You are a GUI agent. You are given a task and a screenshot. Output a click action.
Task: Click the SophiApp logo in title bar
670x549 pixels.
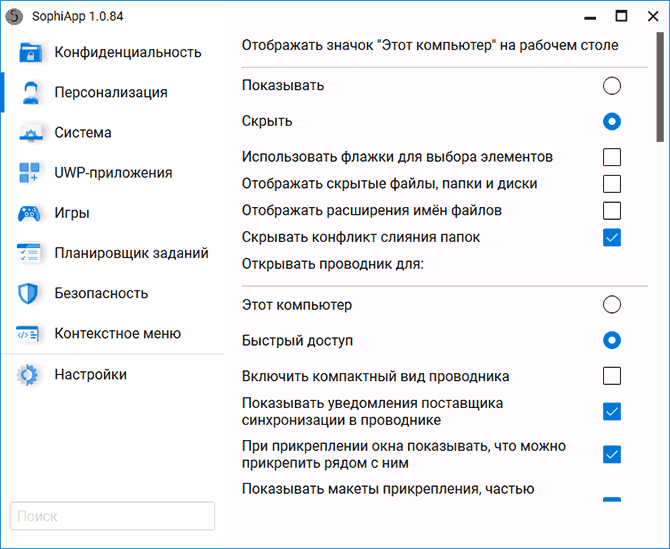tap(14, 17)
